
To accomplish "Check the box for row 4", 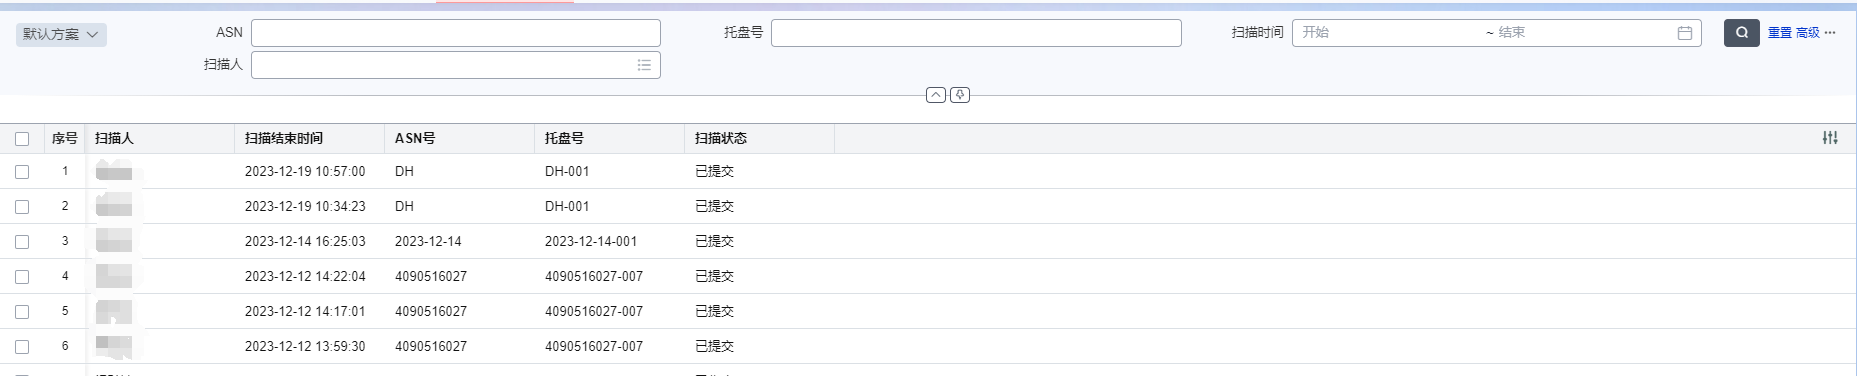I will tap(22, 277).
